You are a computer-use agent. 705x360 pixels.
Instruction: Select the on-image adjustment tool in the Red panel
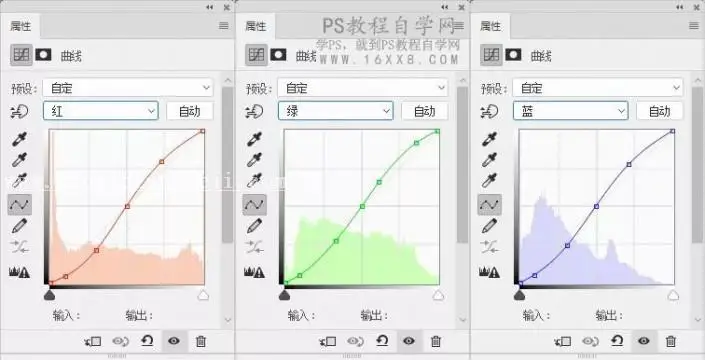(x=19, y=111)
